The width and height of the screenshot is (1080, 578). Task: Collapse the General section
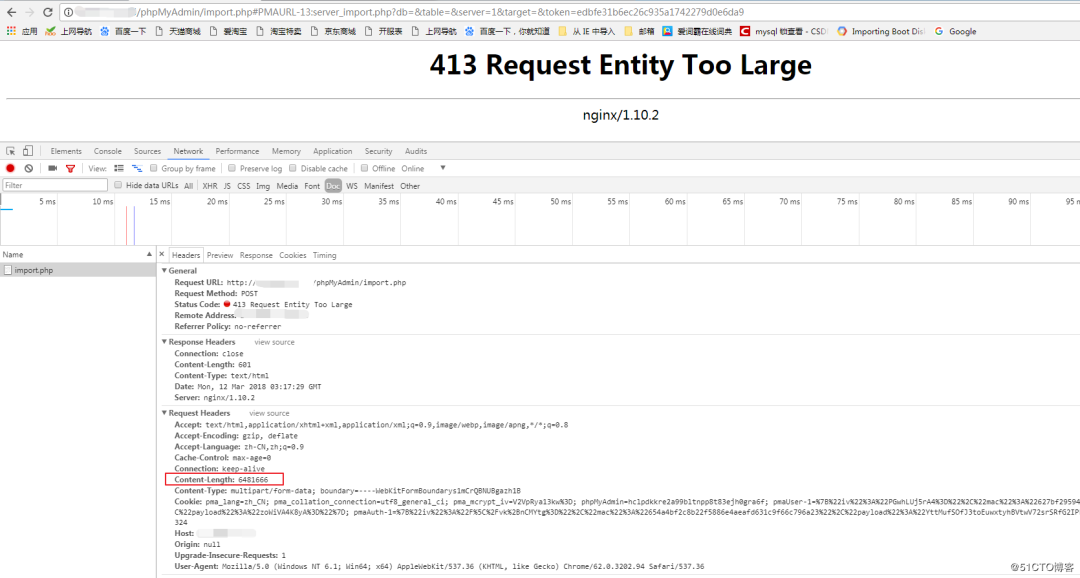(x=164, y=271)
